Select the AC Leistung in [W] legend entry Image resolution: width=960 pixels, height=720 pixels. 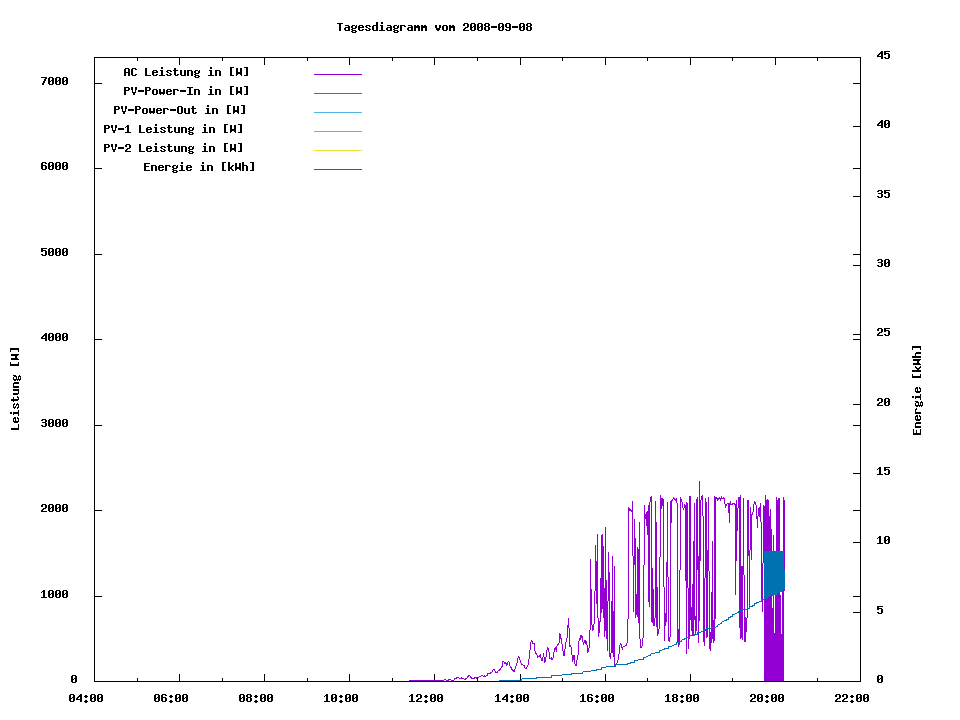(x=186, y=72)
